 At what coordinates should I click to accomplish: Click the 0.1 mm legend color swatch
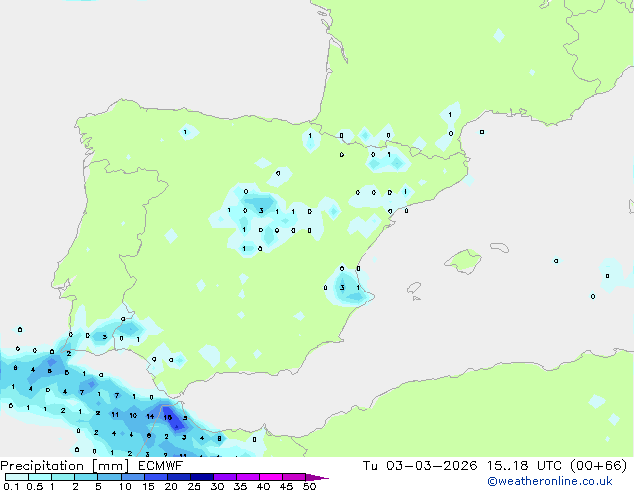click(x=16, y=477)
